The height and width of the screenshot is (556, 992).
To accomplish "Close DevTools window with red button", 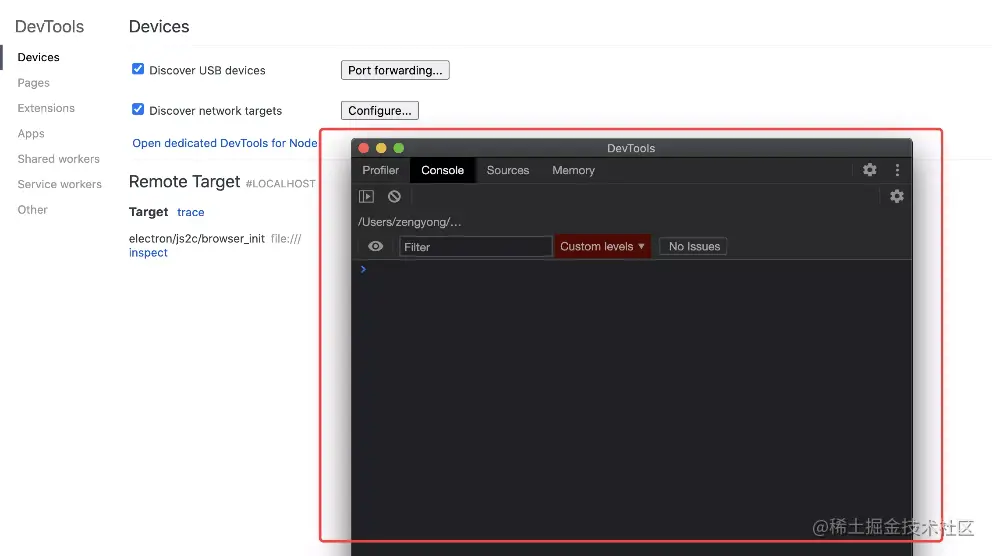I will (364, 148).
